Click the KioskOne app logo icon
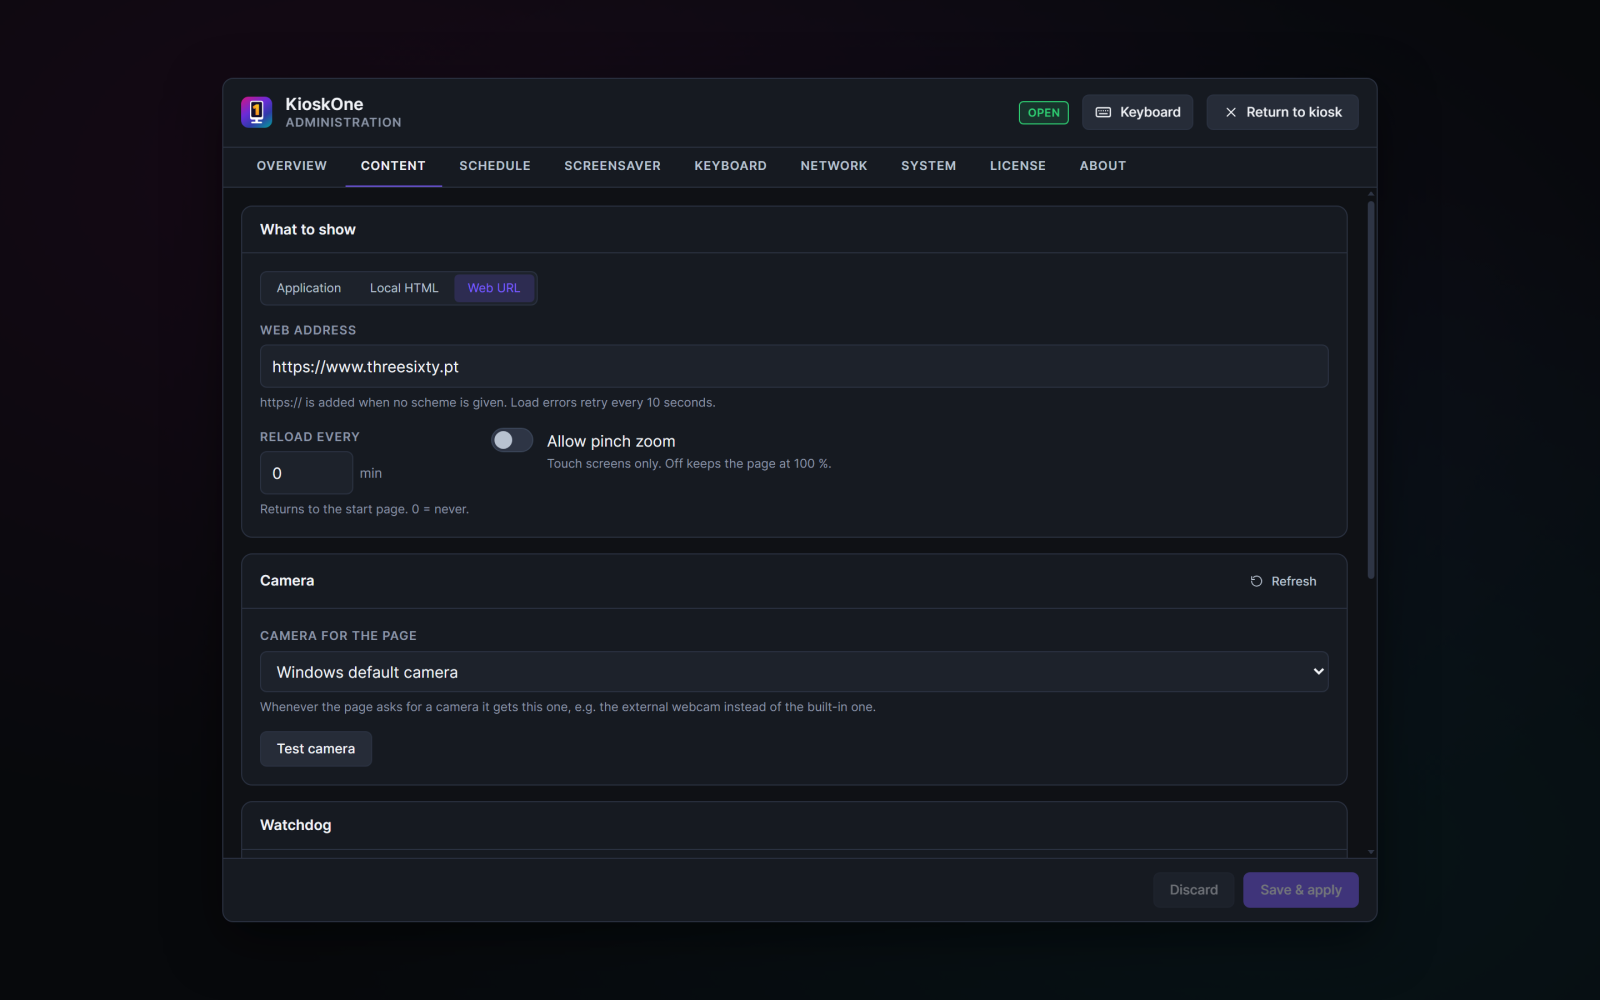This screenshot has height=1000, width=1600. (256, 112)
